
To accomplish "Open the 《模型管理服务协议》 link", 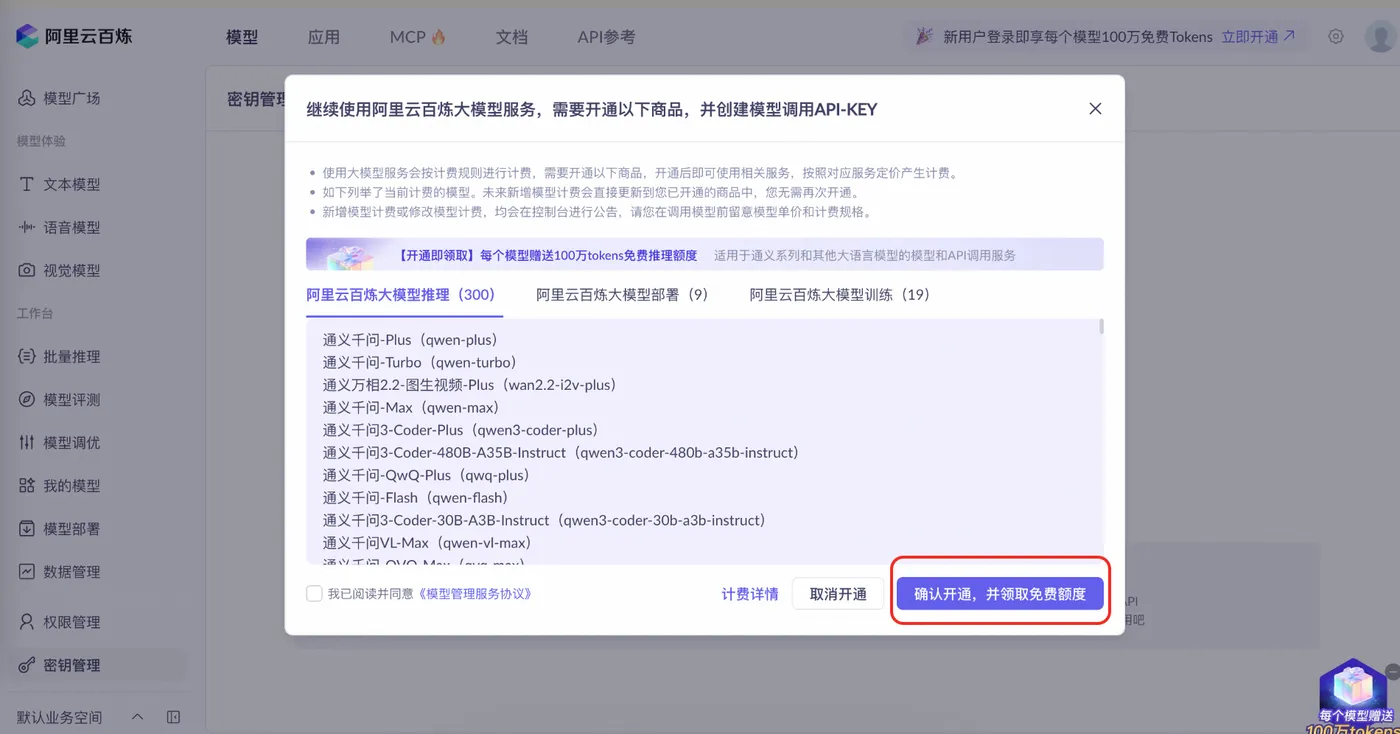I will [x=474, y=593].
